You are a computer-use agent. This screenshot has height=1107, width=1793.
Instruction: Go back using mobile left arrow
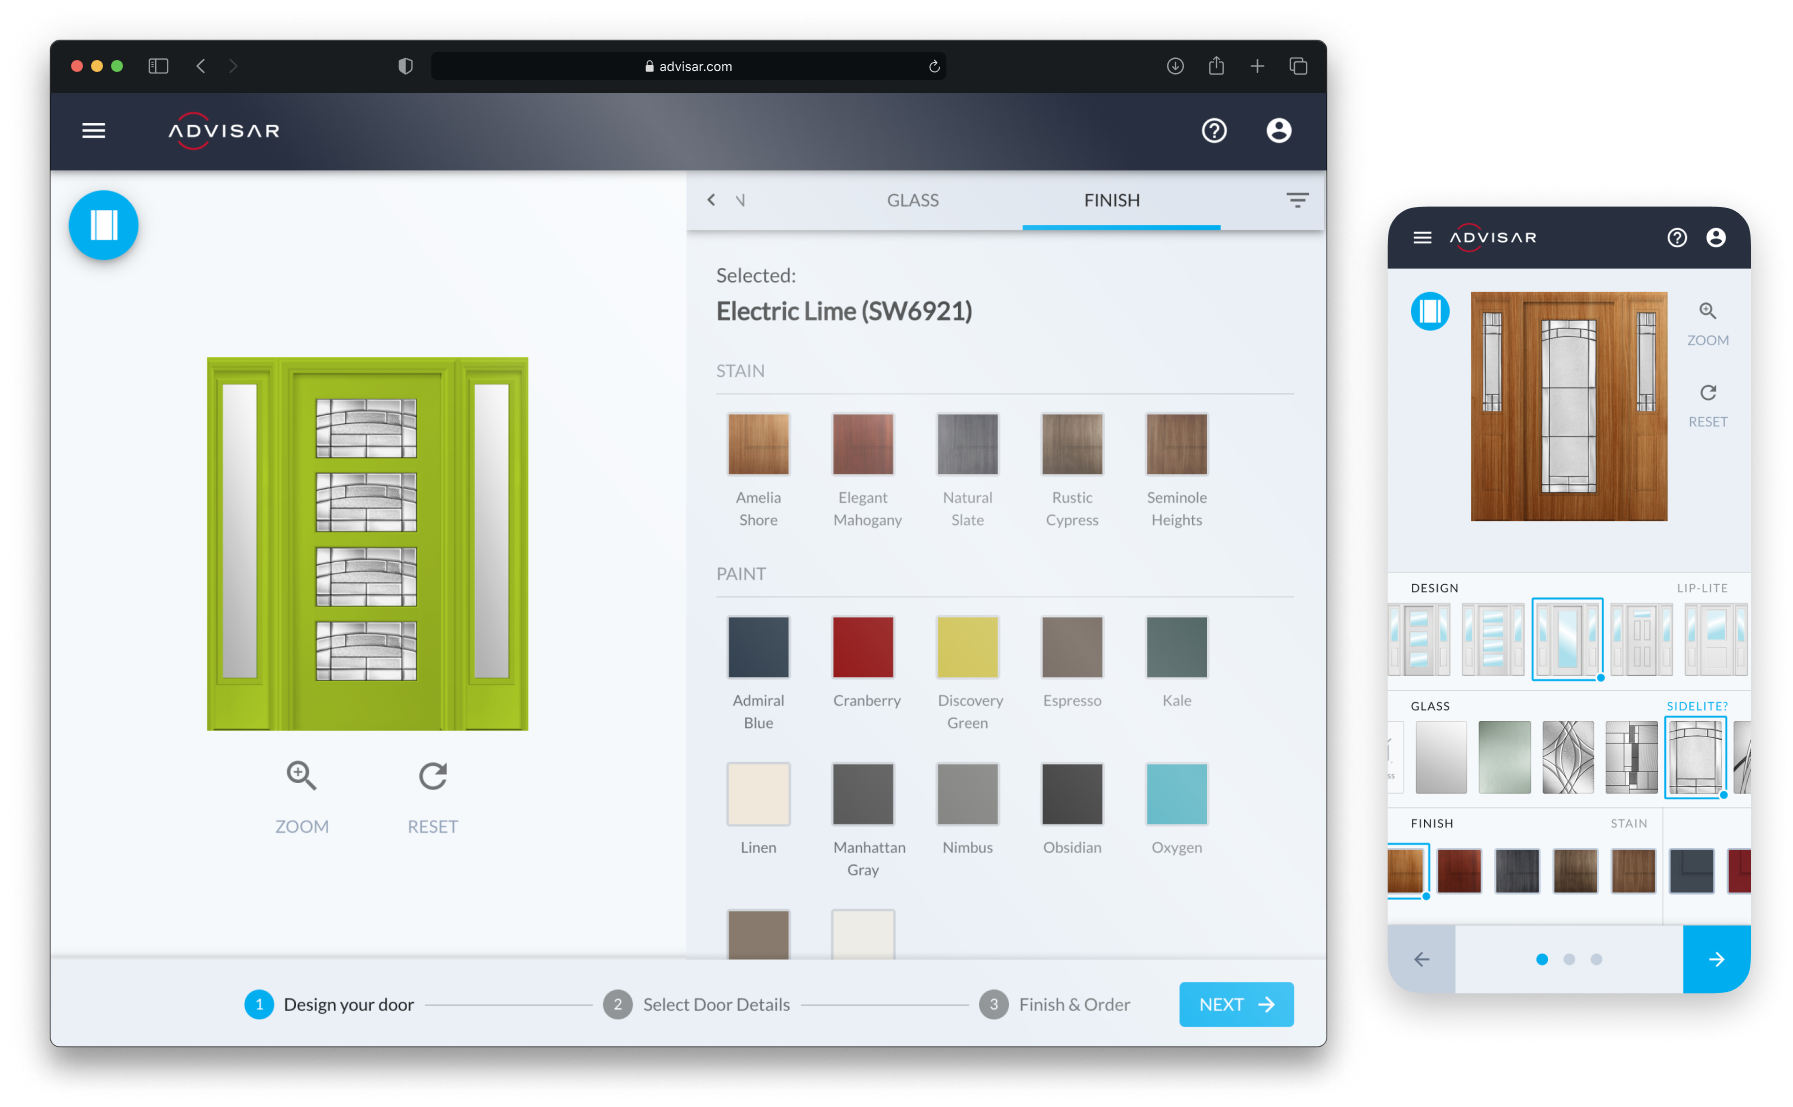pyautogui.click(x=1421, y=959)
